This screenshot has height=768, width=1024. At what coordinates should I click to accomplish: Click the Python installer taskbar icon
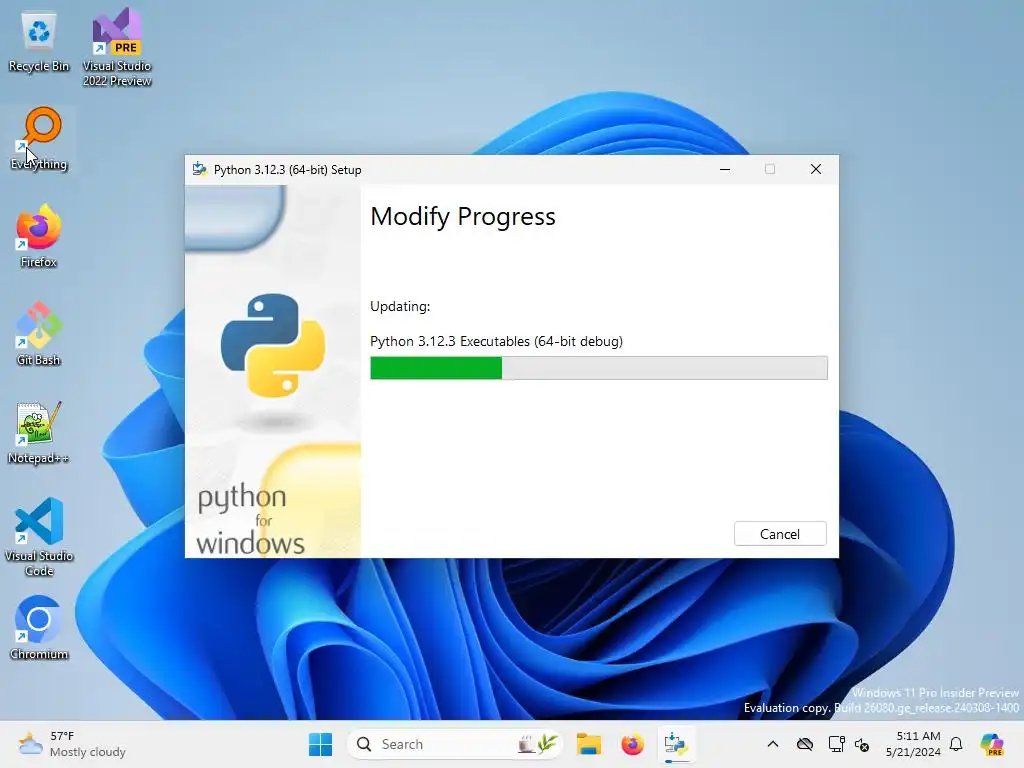(675, 744)
